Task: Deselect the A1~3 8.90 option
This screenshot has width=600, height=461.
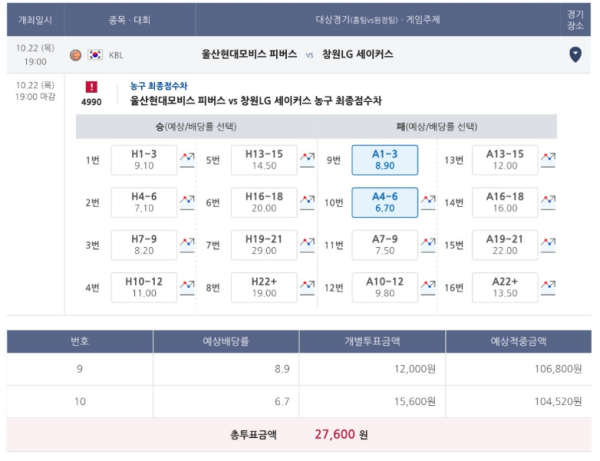Action: pyautogui.click(x=385, y=160)
